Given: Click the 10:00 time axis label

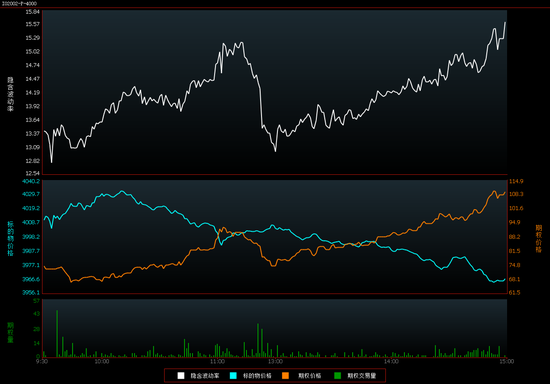Looking at the screenshot, I should click(x=102, y=361).
